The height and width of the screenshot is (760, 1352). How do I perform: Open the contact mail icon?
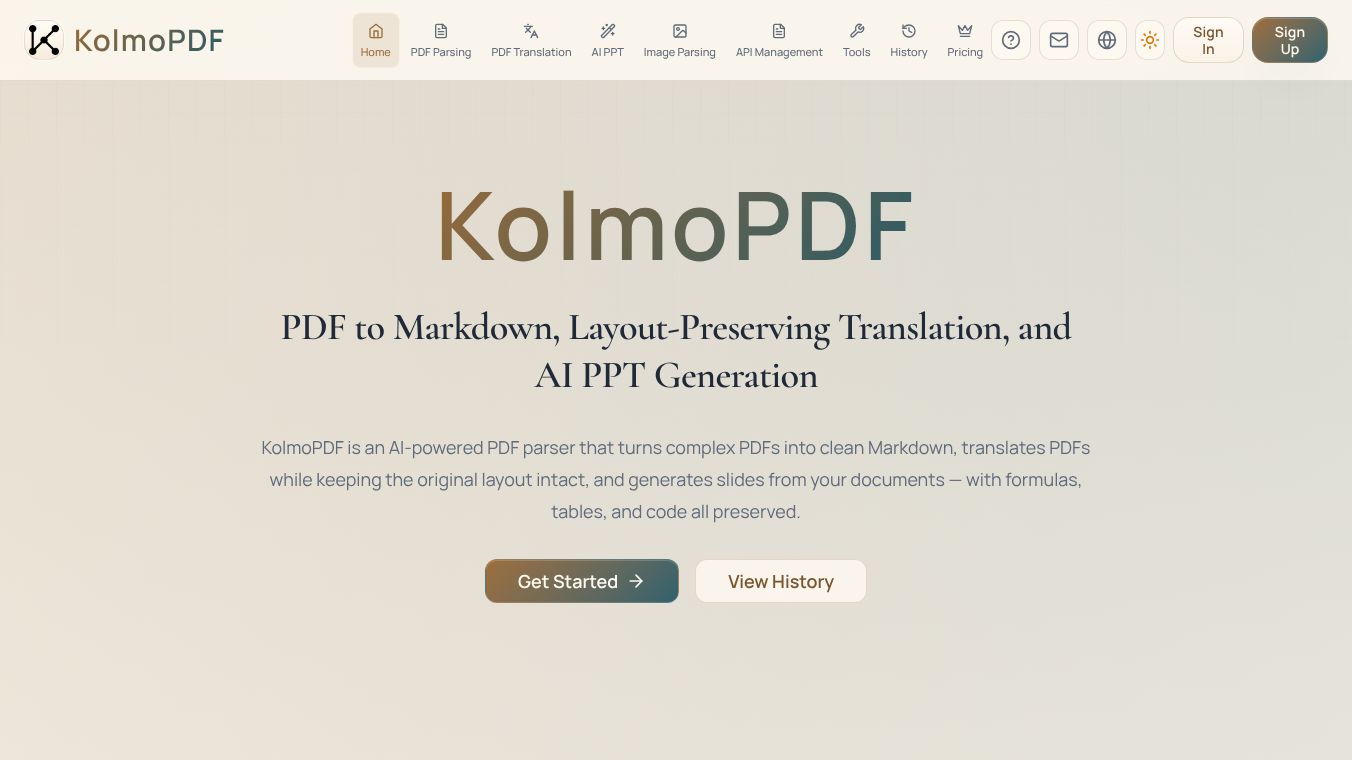[x=1059, y=40]
